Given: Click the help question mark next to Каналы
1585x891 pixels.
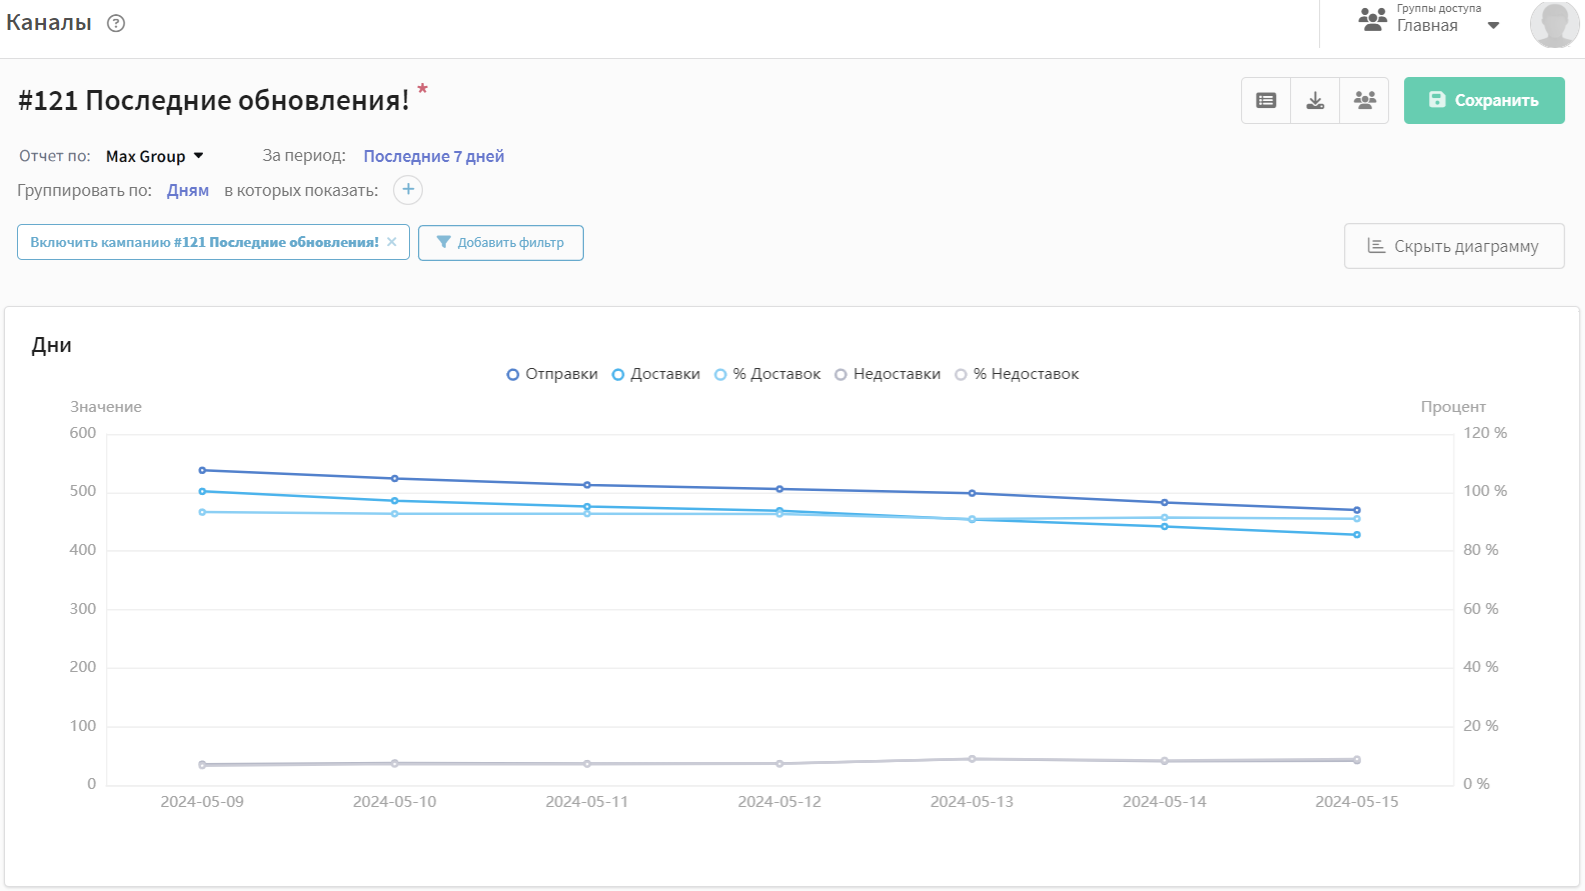Looking at the screenshot, I should point(116,23).
